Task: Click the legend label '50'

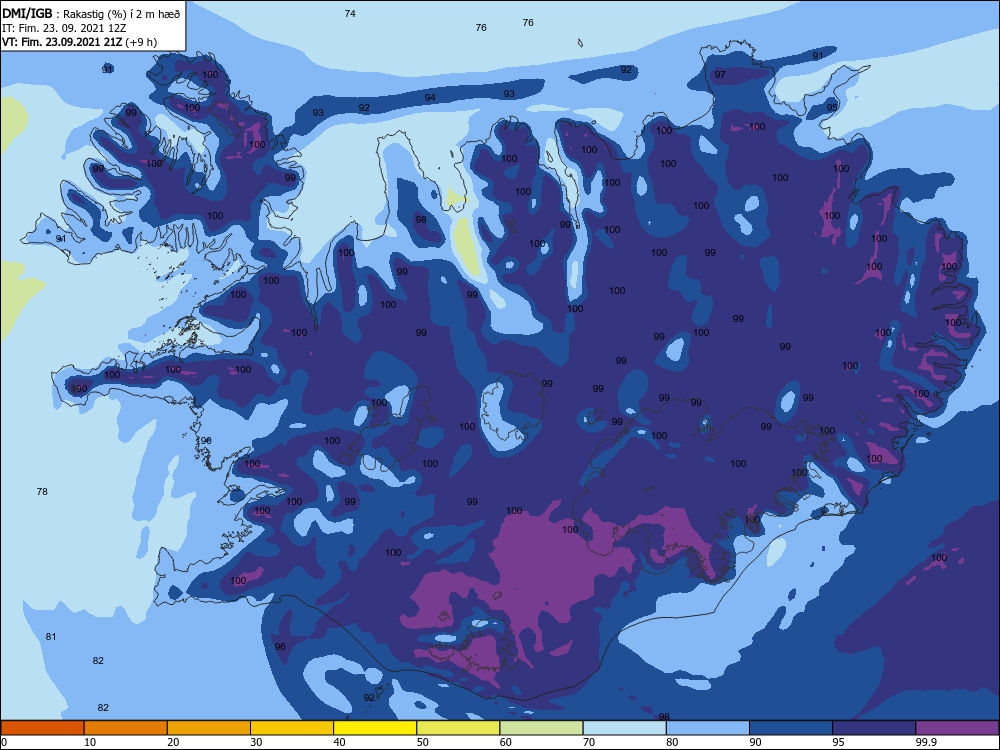Action: (x=422, y=742)
